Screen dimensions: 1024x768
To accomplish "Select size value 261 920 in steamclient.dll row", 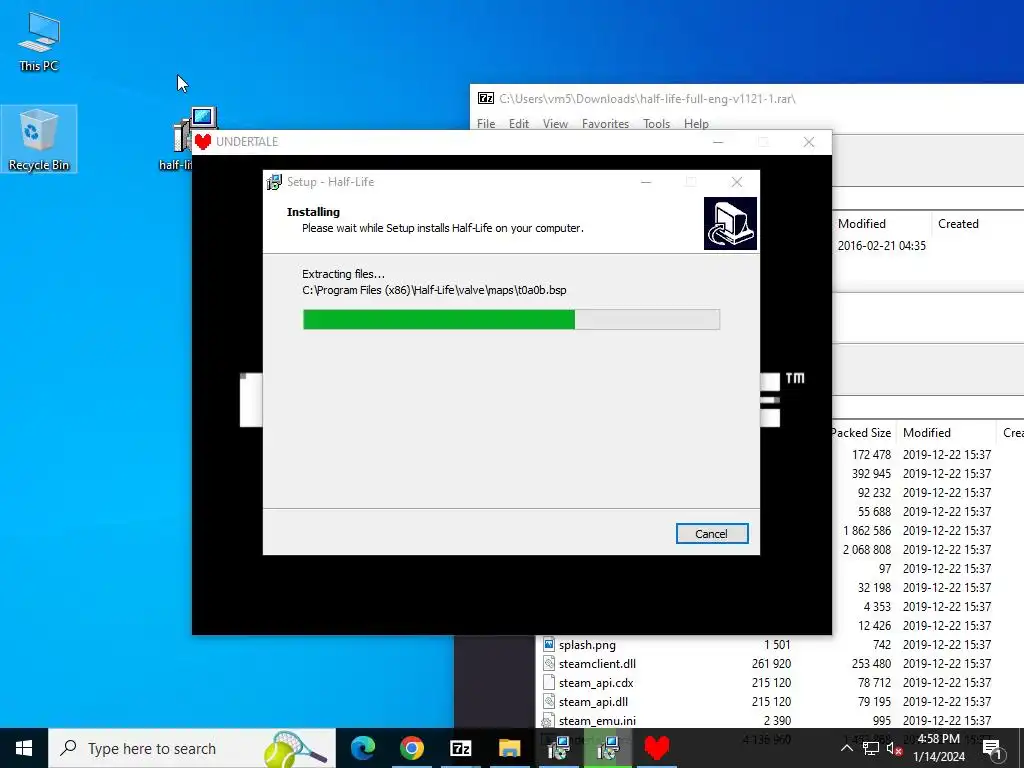I will 771,664.
